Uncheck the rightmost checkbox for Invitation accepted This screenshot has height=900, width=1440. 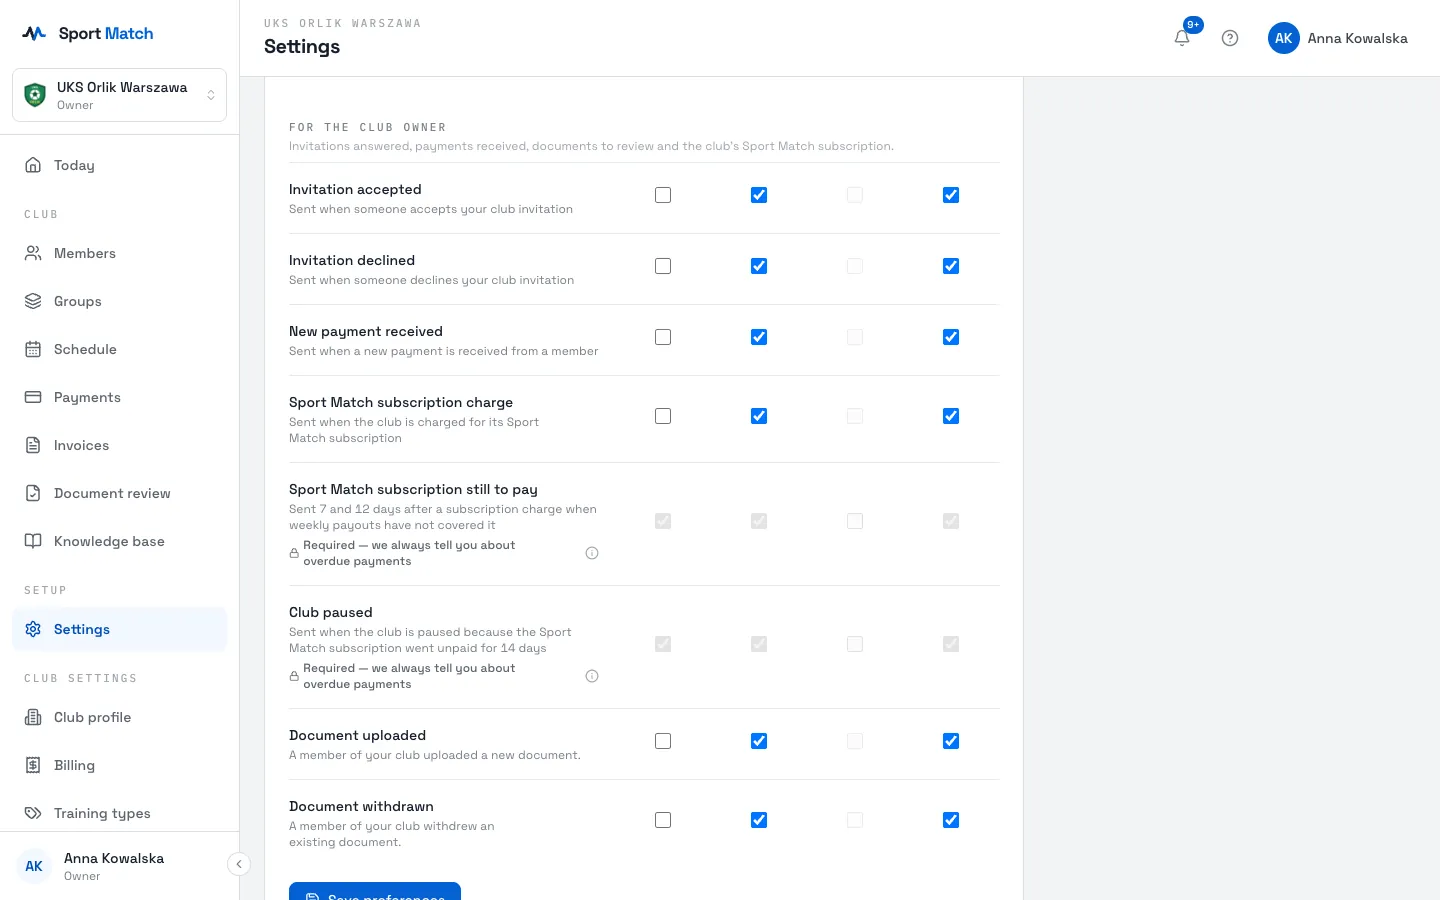(x=951, y=195)
